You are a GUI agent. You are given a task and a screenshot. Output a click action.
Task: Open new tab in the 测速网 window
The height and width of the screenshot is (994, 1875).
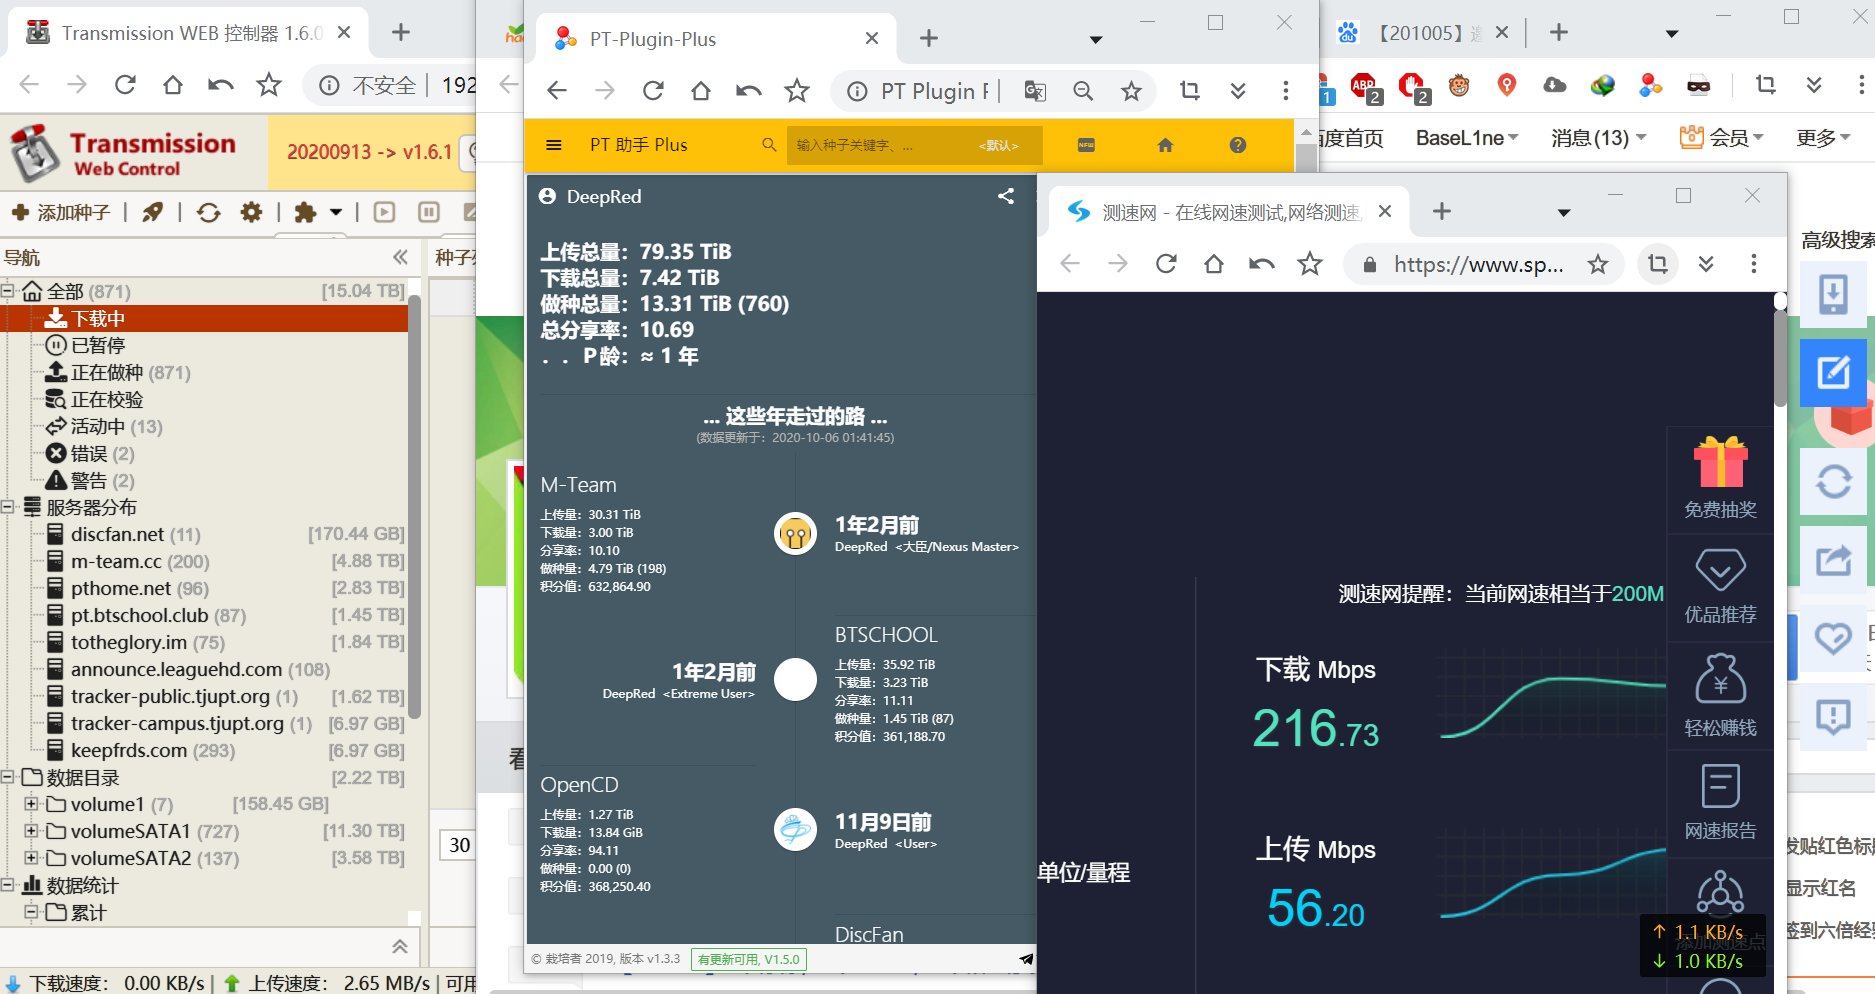[1441, 211]
